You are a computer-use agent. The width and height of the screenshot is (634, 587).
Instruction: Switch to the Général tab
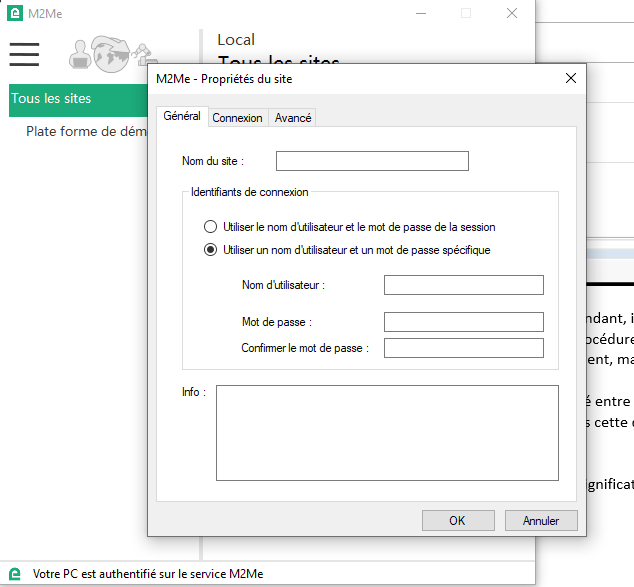tap(181, 117)
